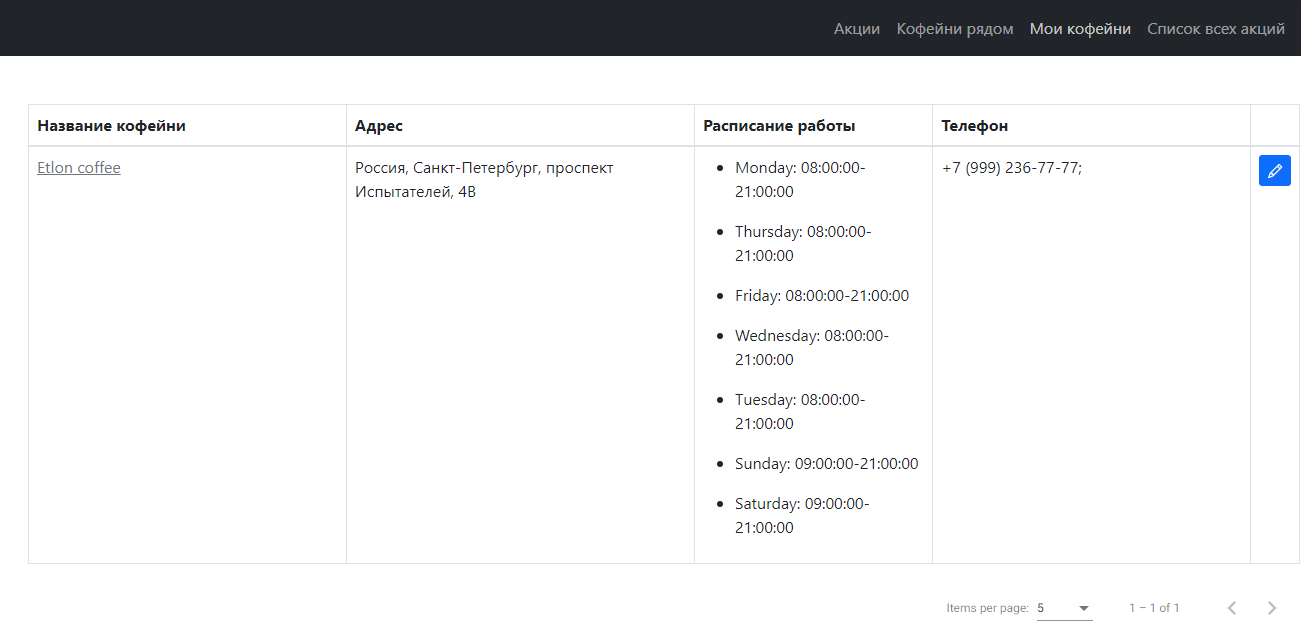Viewport: 1301px width, 631px height.
Task: Go to the previous page arrow
Action: (1232, 608)
